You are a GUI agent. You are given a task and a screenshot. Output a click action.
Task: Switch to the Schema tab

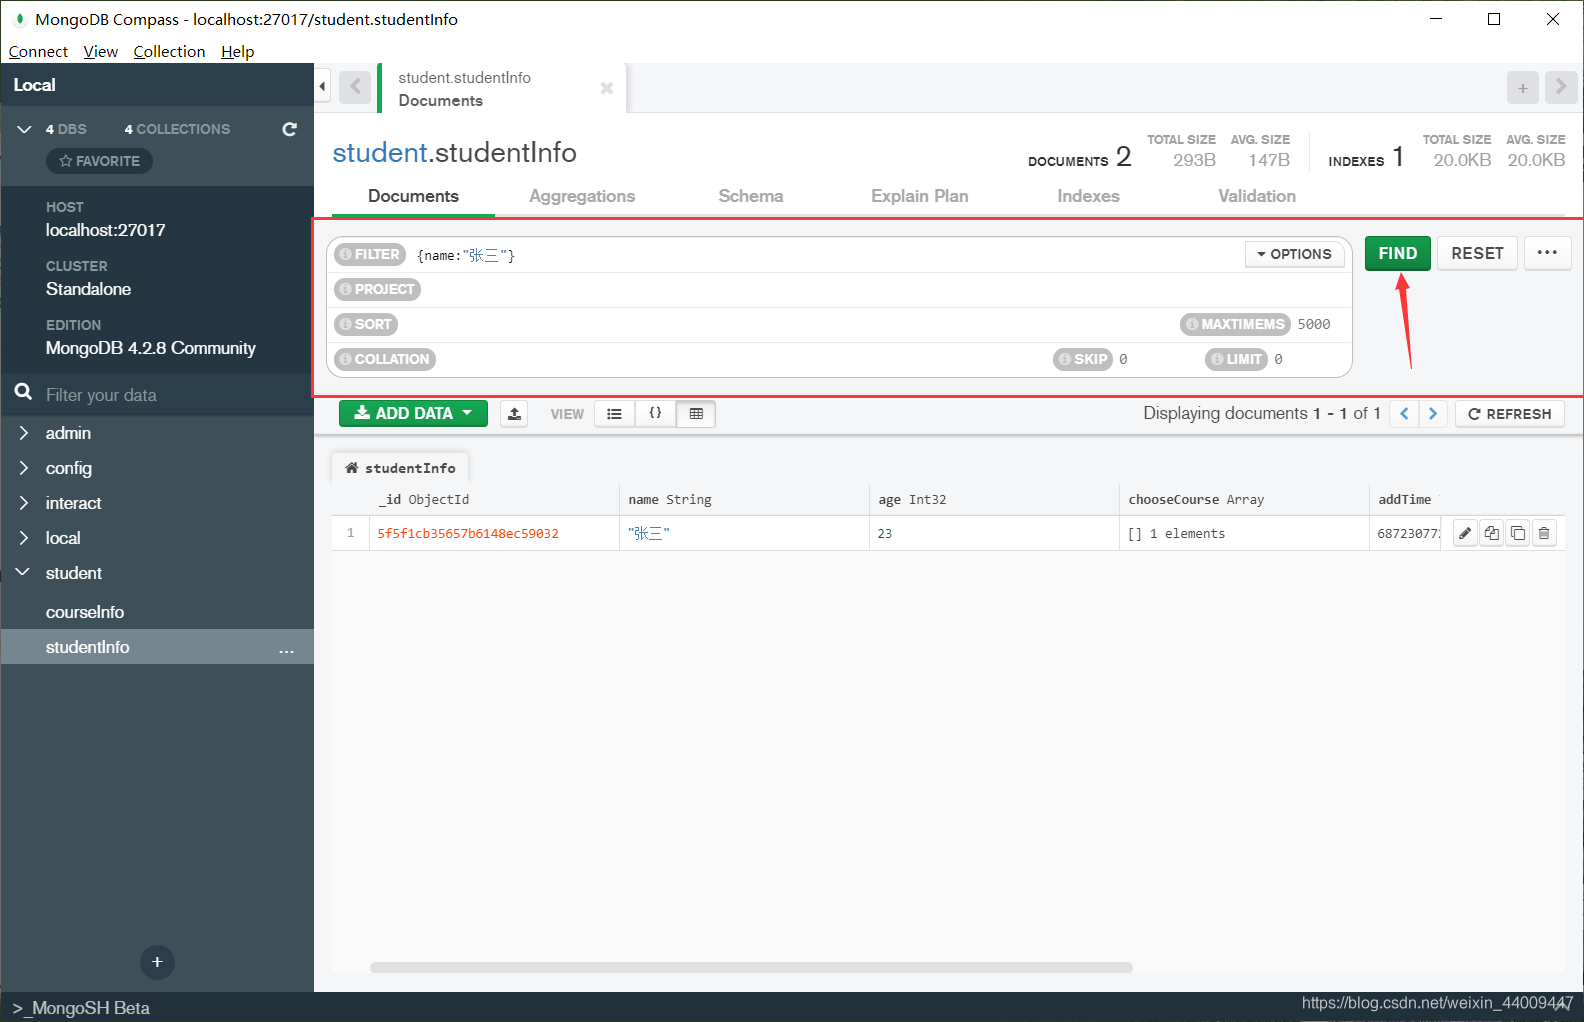[x=751, y=196]
